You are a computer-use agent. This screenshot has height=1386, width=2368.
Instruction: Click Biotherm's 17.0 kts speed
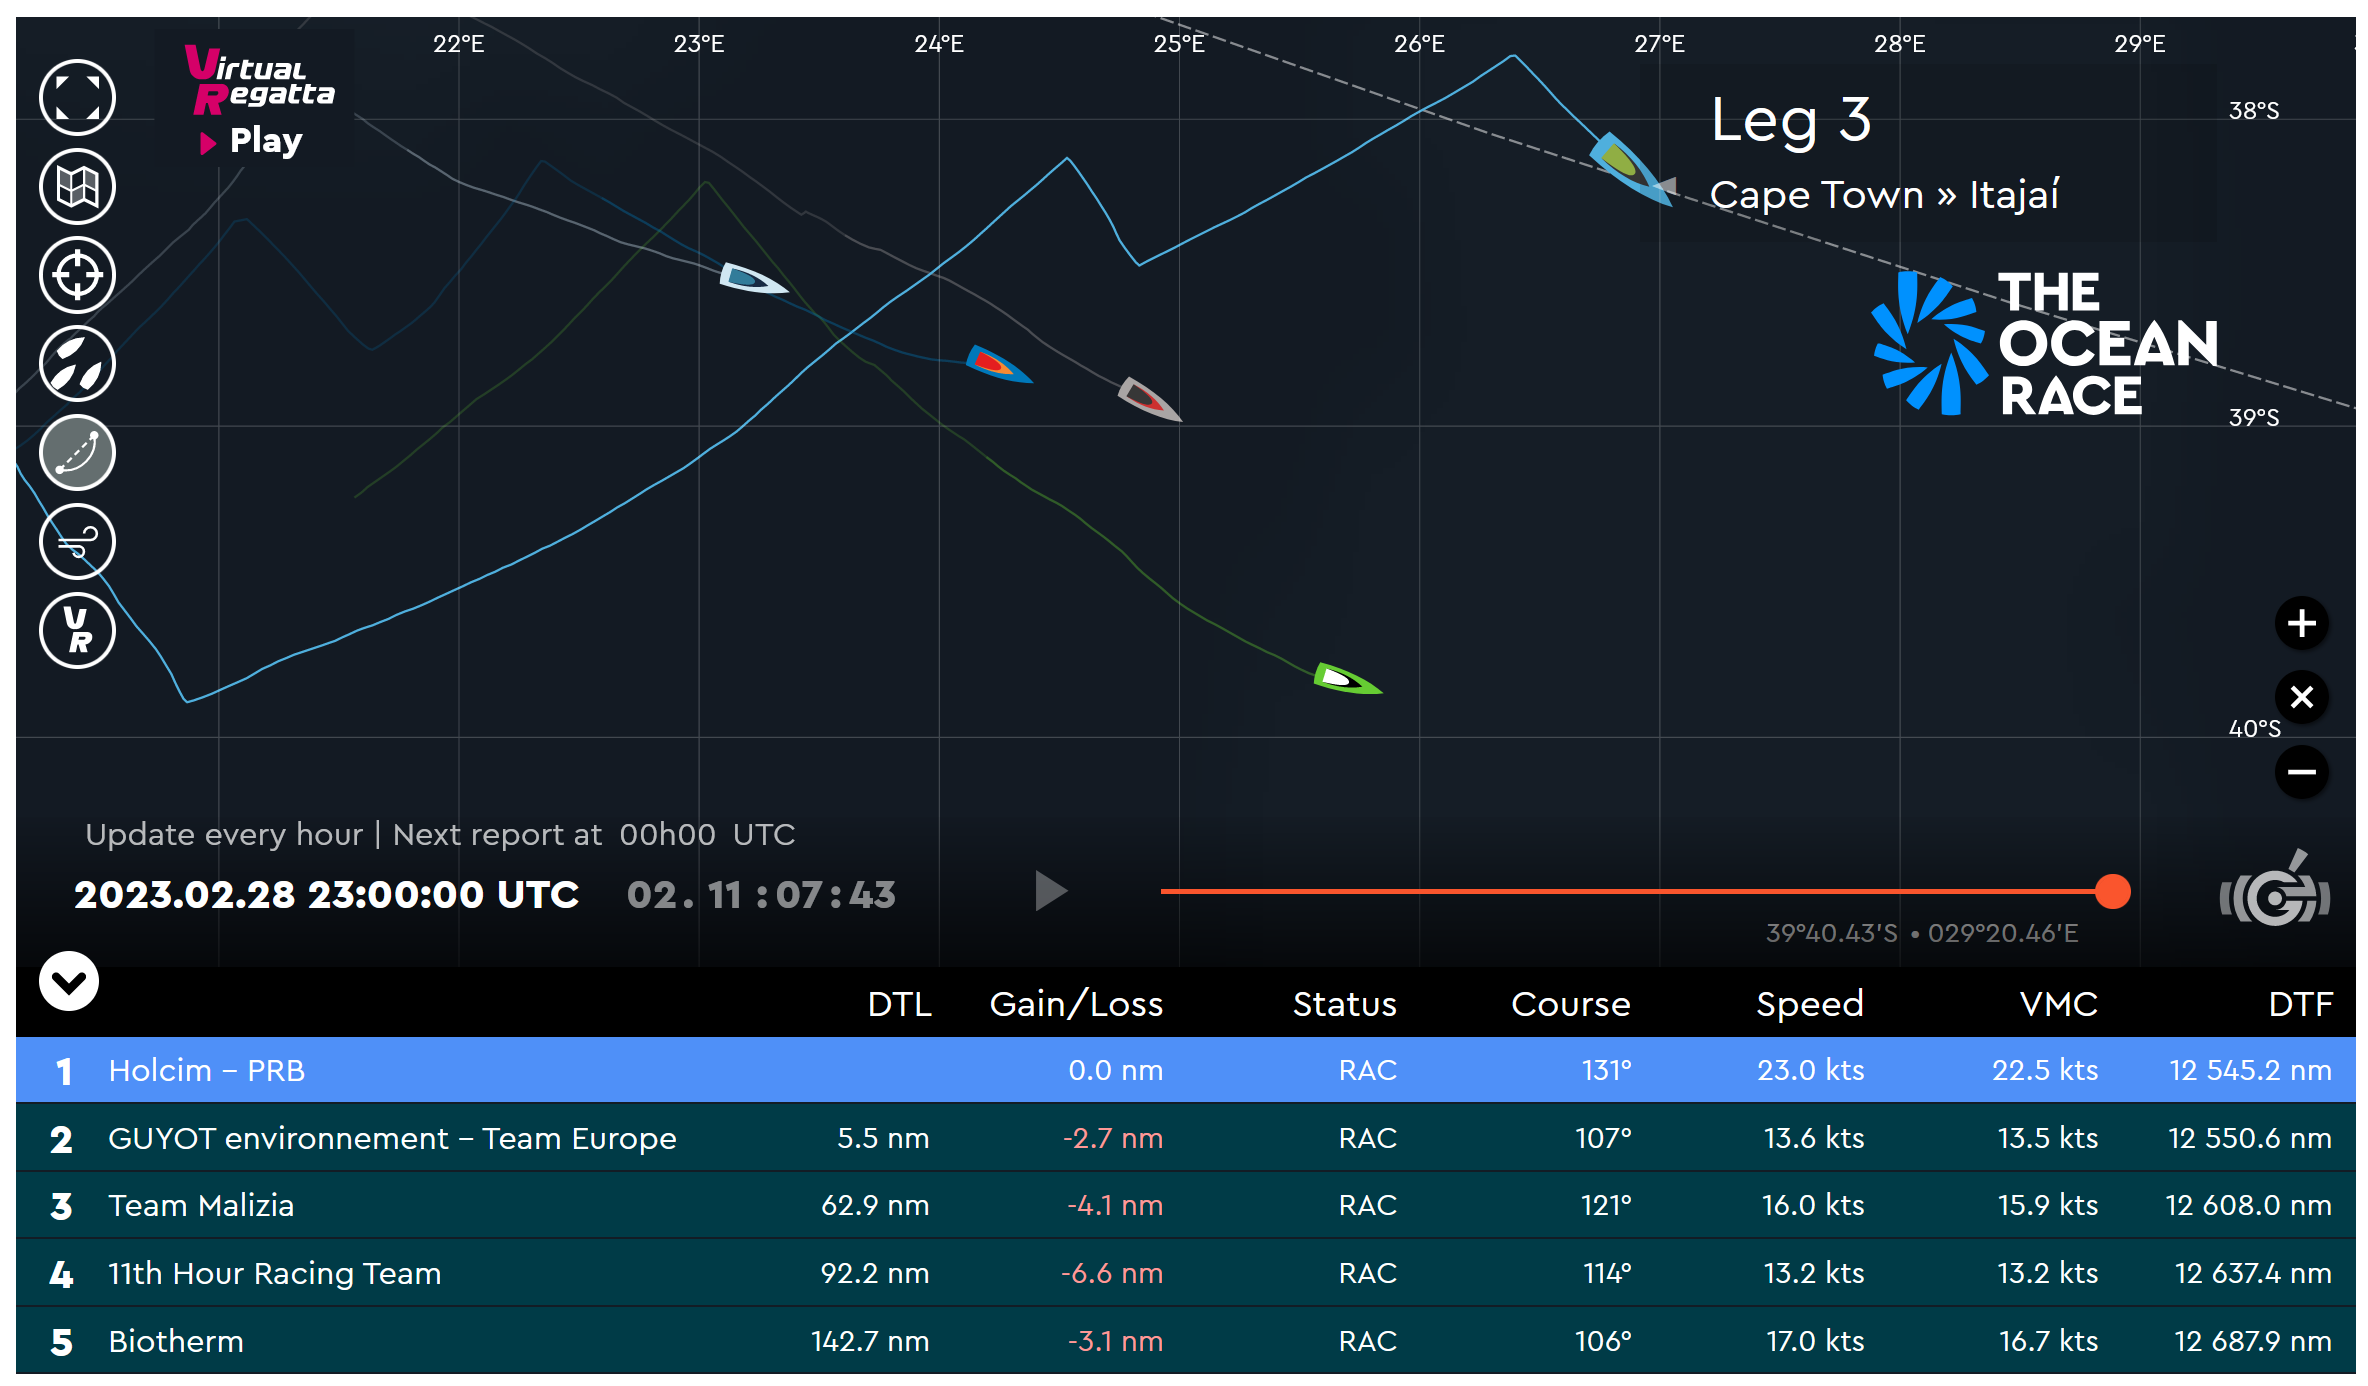pyautogui.click(x=1814, y=1341)
